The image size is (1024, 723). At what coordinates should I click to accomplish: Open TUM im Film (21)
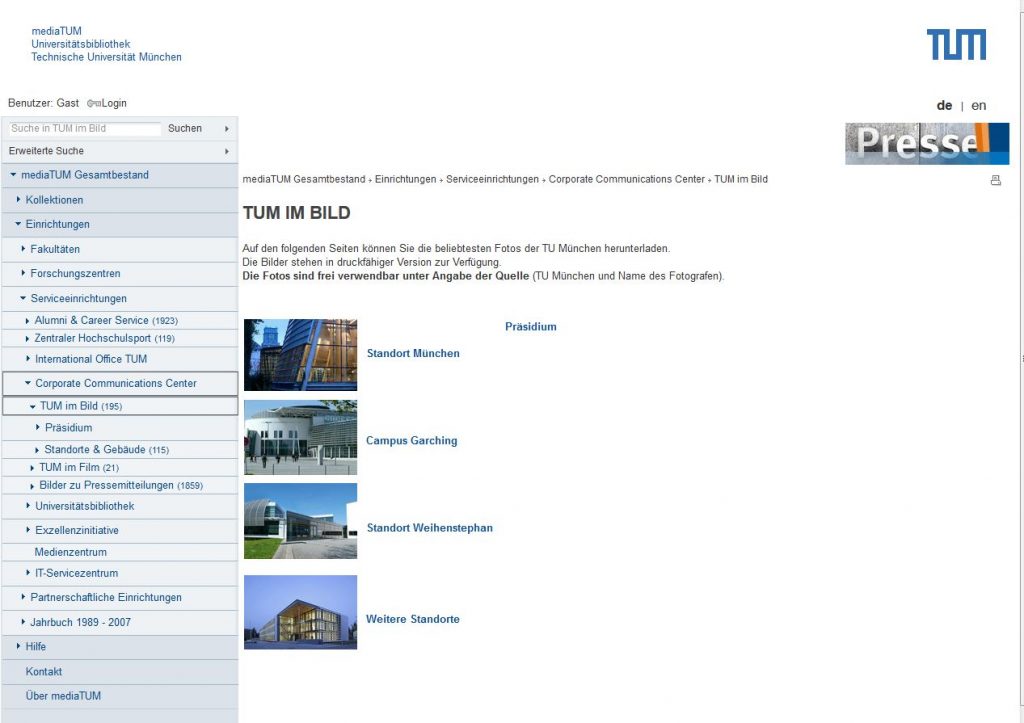coord(79,467)
